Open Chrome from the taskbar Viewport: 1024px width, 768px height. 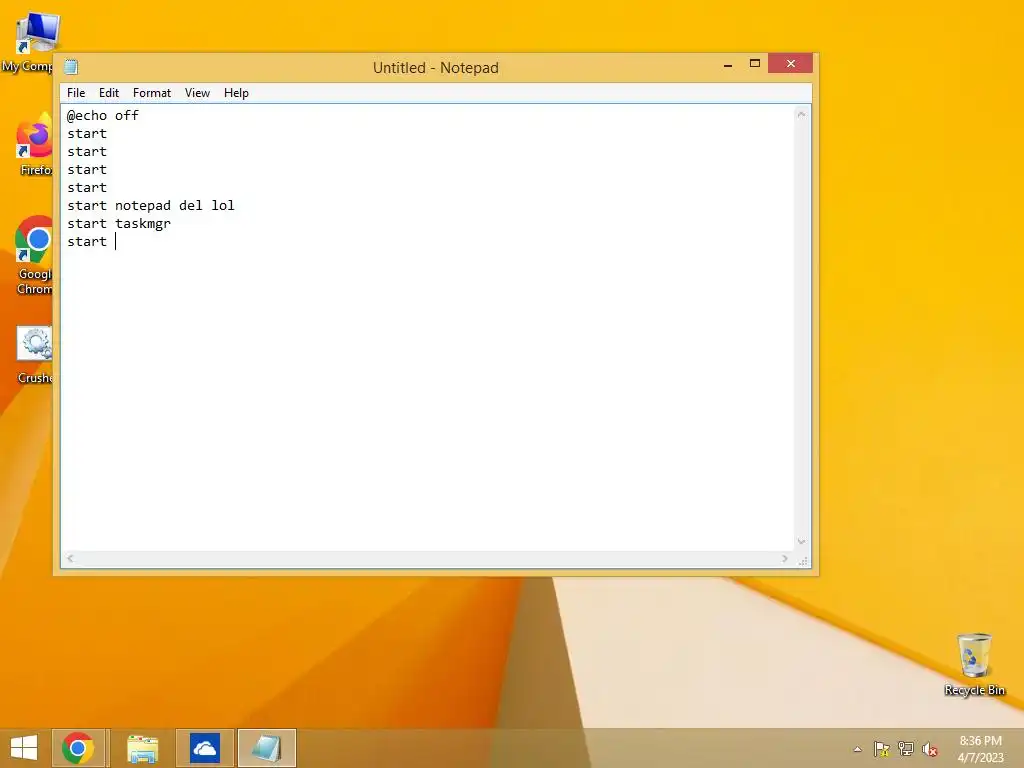78,748
